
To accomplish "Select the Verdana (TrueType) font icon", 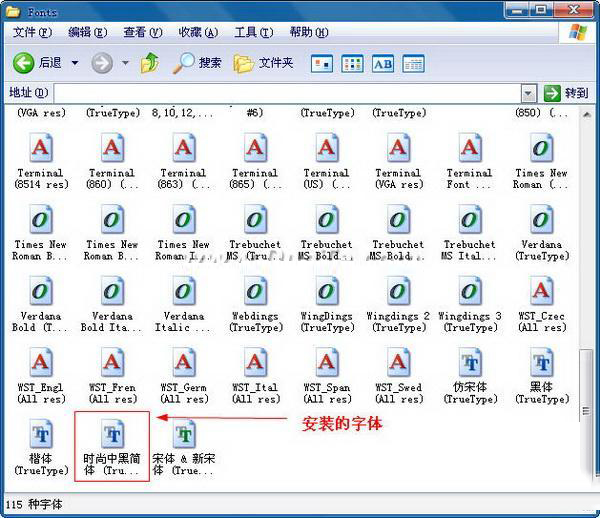I will (541, 219).
